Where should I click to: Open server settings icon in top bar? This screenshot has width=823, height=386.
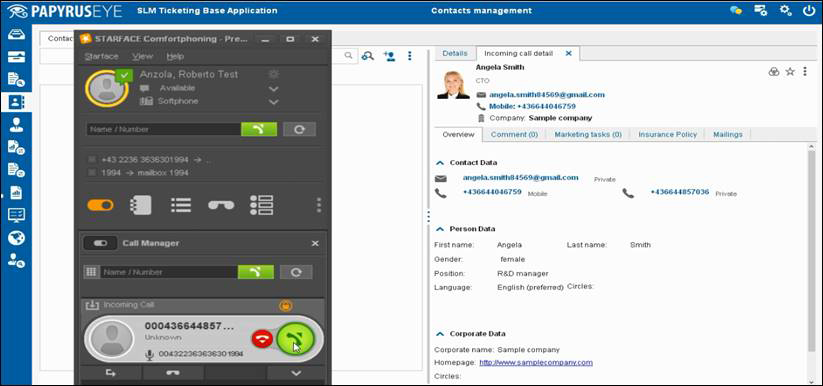761,11
